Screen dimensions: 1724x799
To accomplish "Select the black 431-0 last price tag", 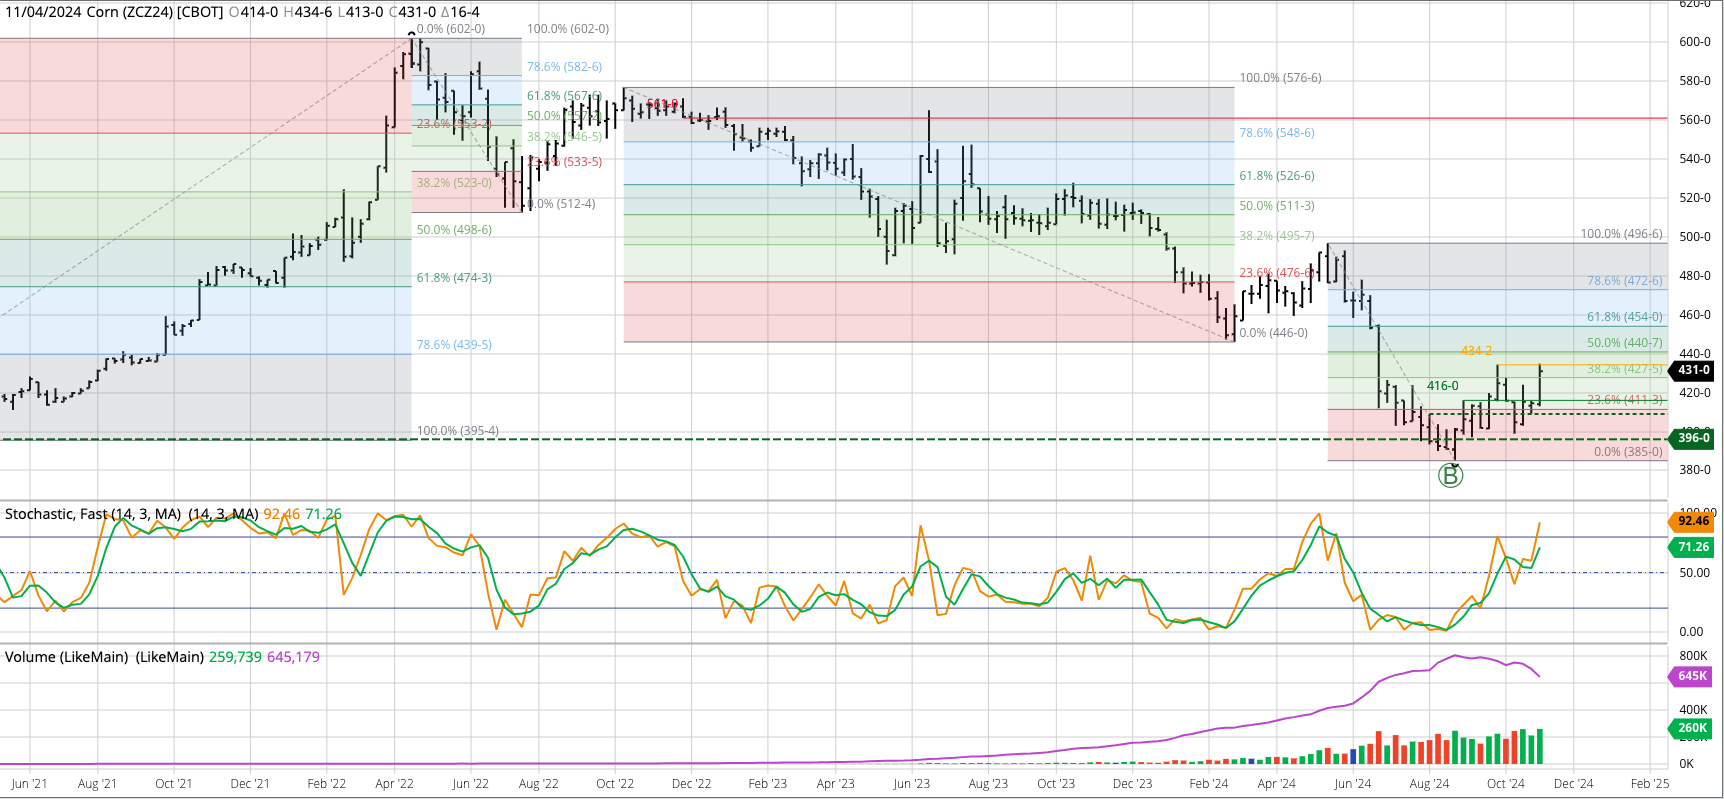I will (x=1693, y=370).
